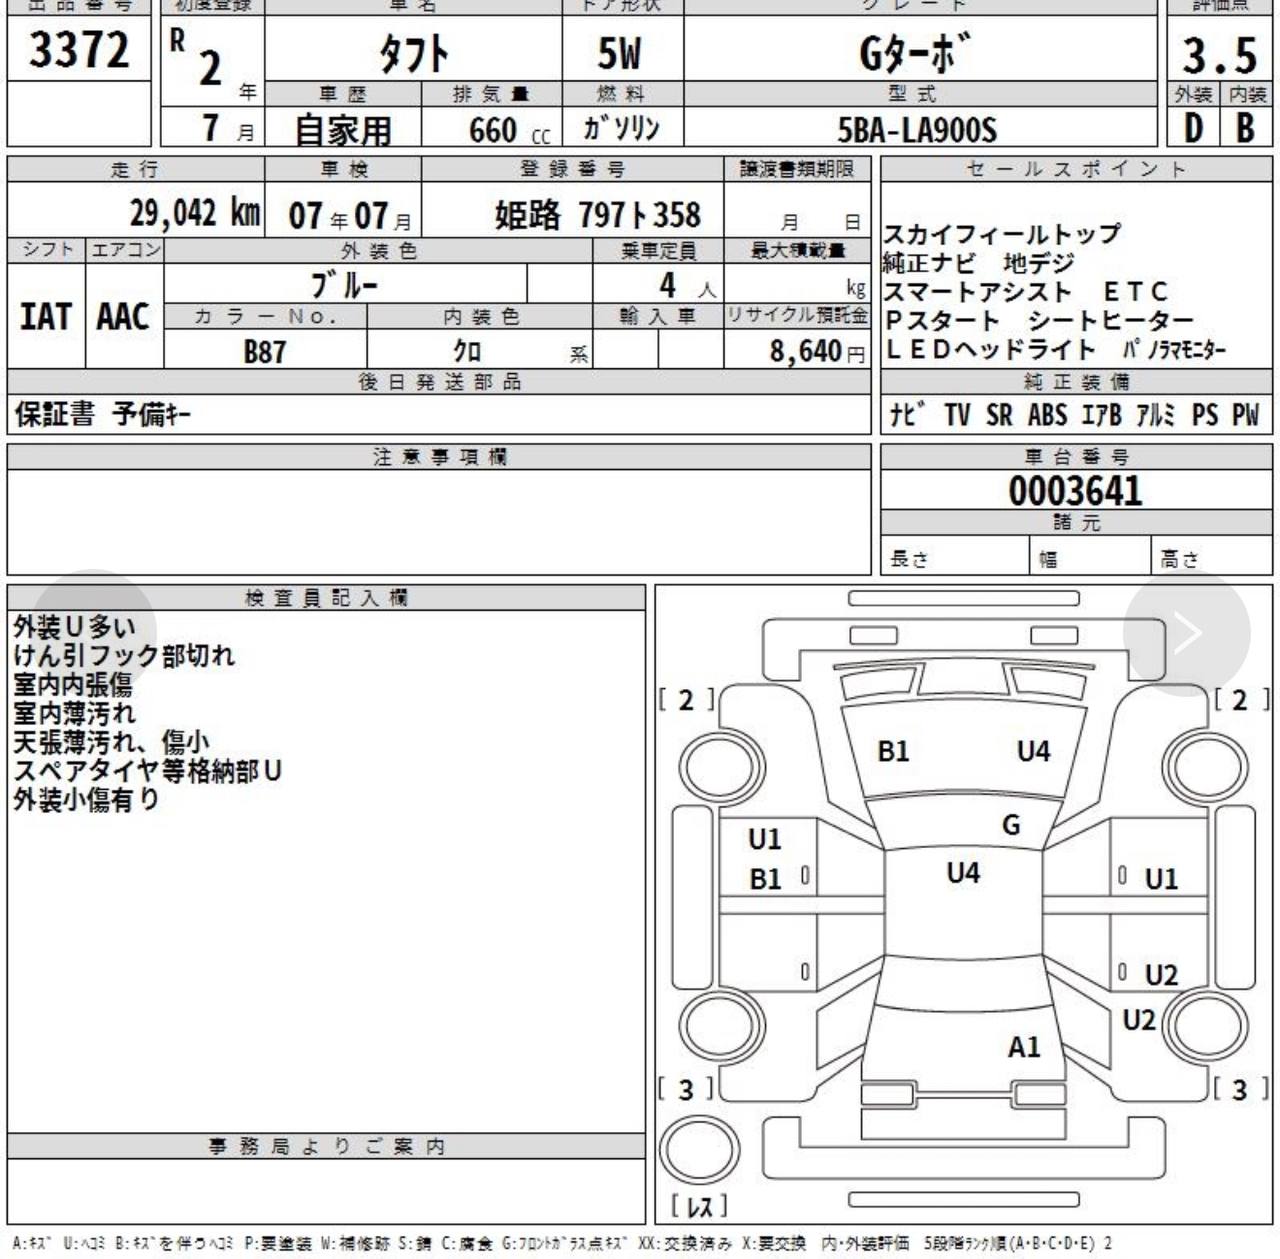Select the note 室内薄汚れ
This screenshot has height=1259, width=1280.
coord(74,713)
